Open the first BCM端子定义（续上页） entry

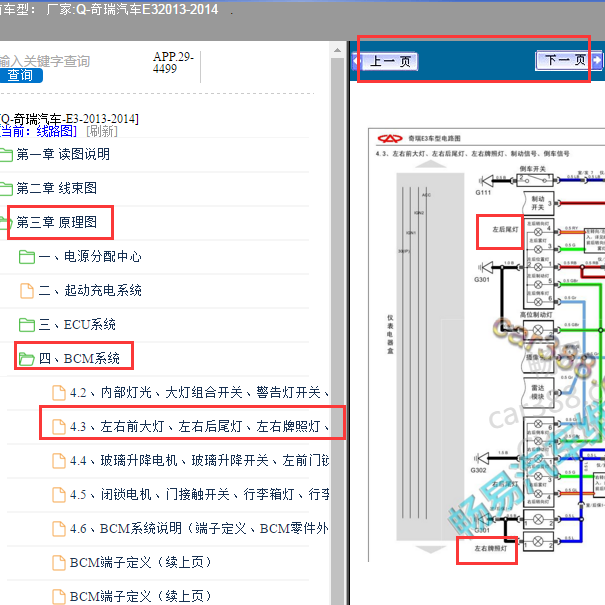pyautogui.click(x=140, y=563)
